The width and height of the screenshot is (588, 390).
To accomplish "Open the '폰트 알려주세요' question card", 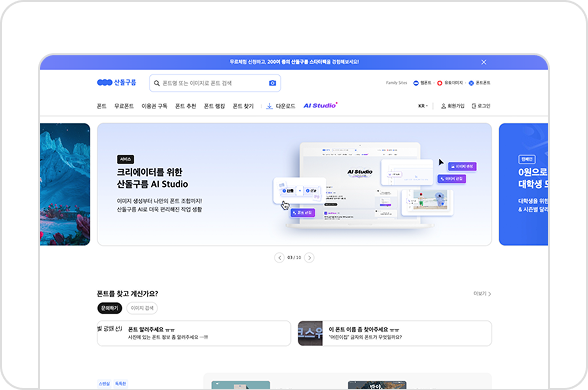I will point(194,333).
